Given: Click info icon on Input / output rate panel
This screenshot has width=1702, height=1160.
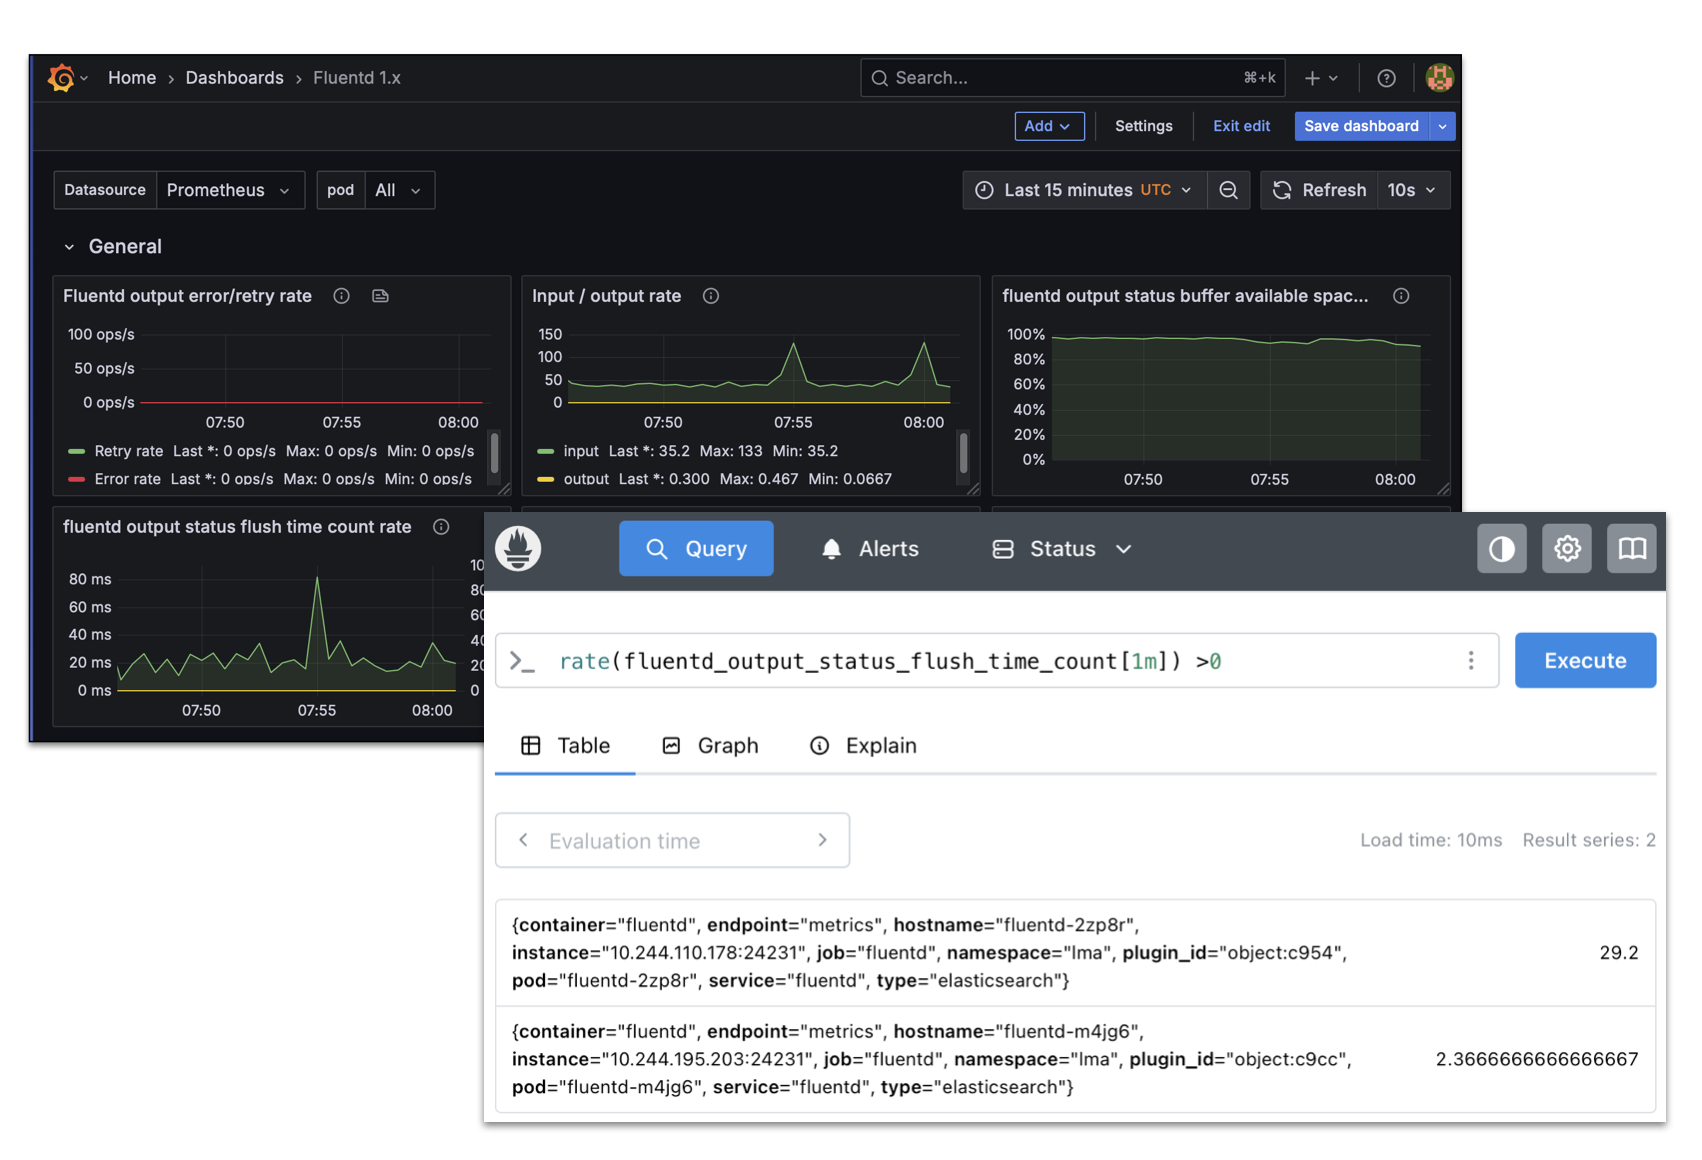Looking at the screenshot, I should [710, 296].
